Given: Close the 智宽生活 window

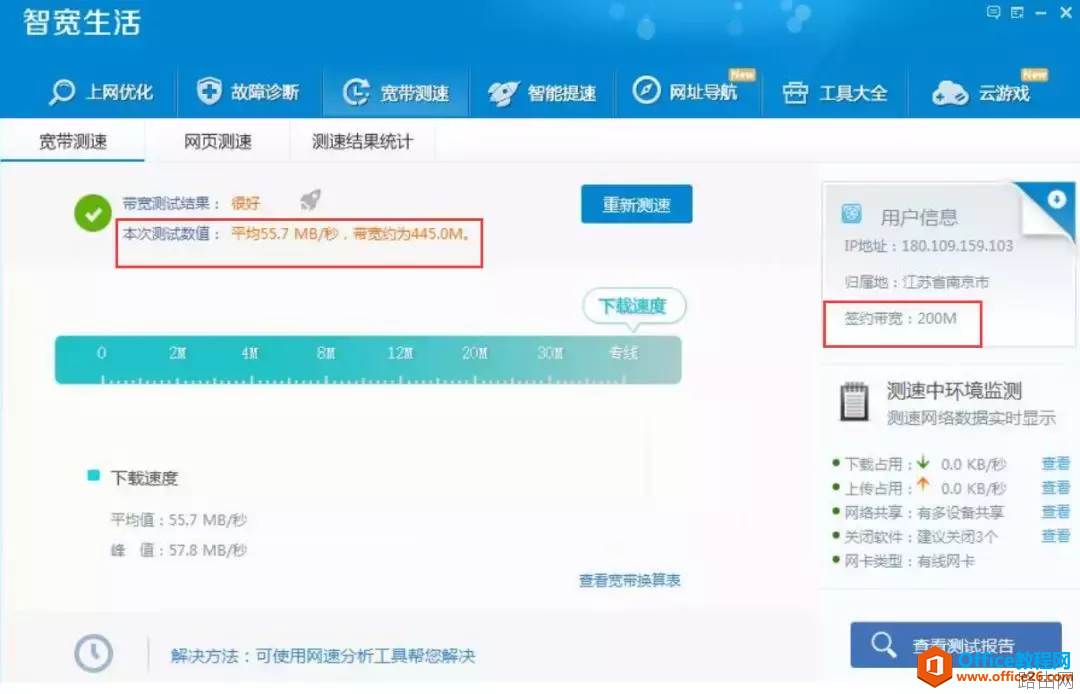Looking at the screenshot, I should [x=1066, y=12].
